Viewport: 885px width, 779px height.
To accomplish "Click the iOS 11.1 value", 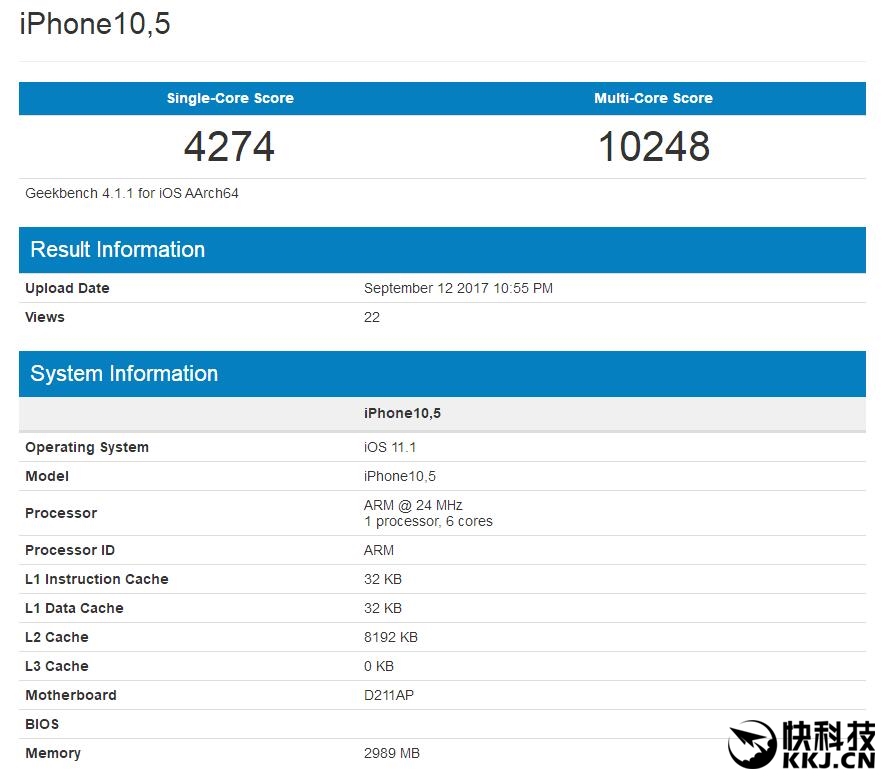I will click(x=390, y=447).
